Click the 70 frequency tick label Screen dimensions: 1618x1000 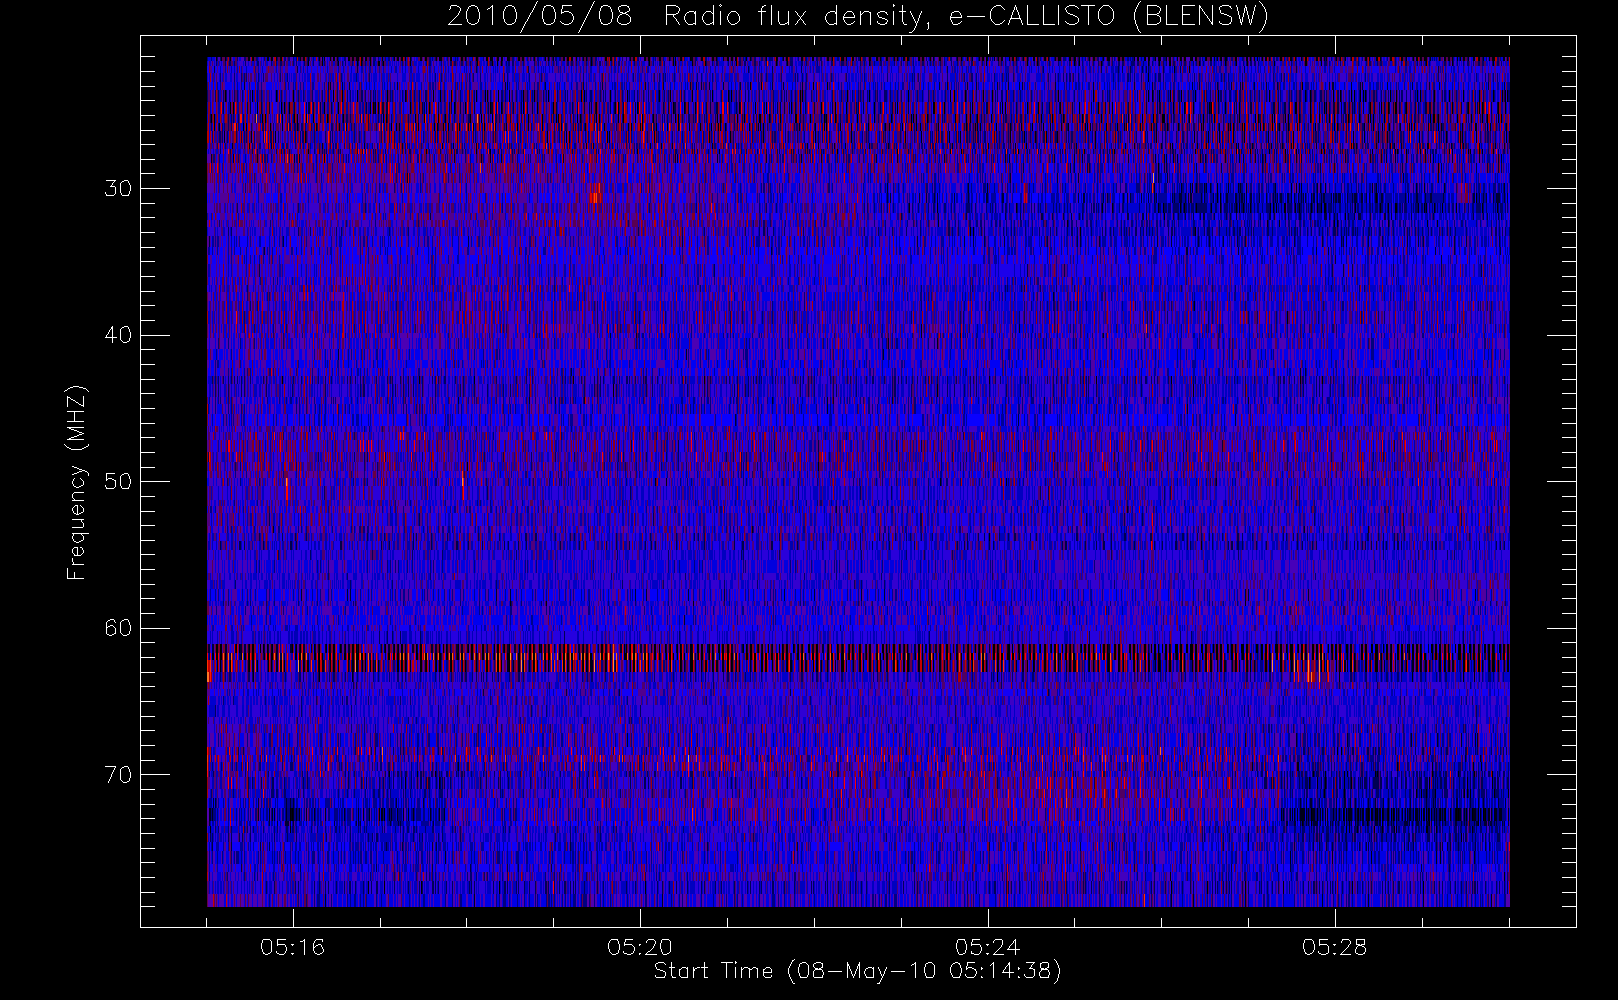[x=118, y=775]
